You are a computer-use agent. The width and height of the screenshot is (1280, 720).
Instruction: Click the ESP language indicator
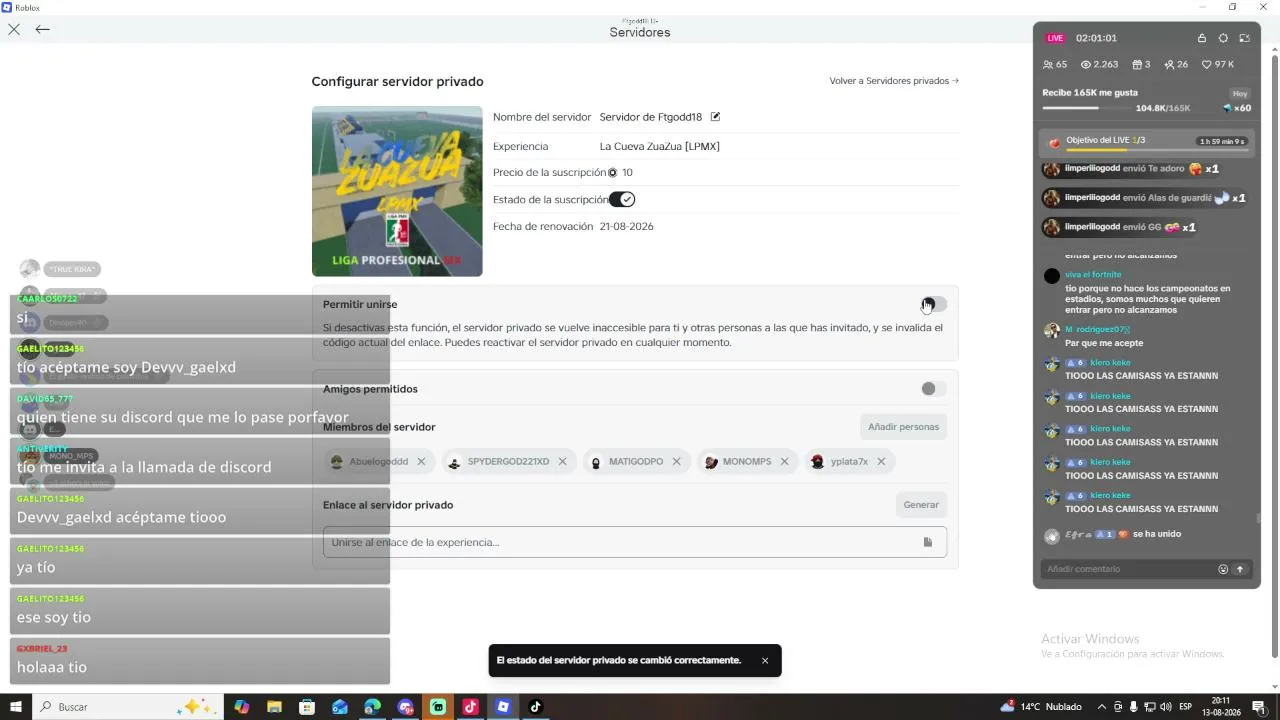(x=1186, y=707)
